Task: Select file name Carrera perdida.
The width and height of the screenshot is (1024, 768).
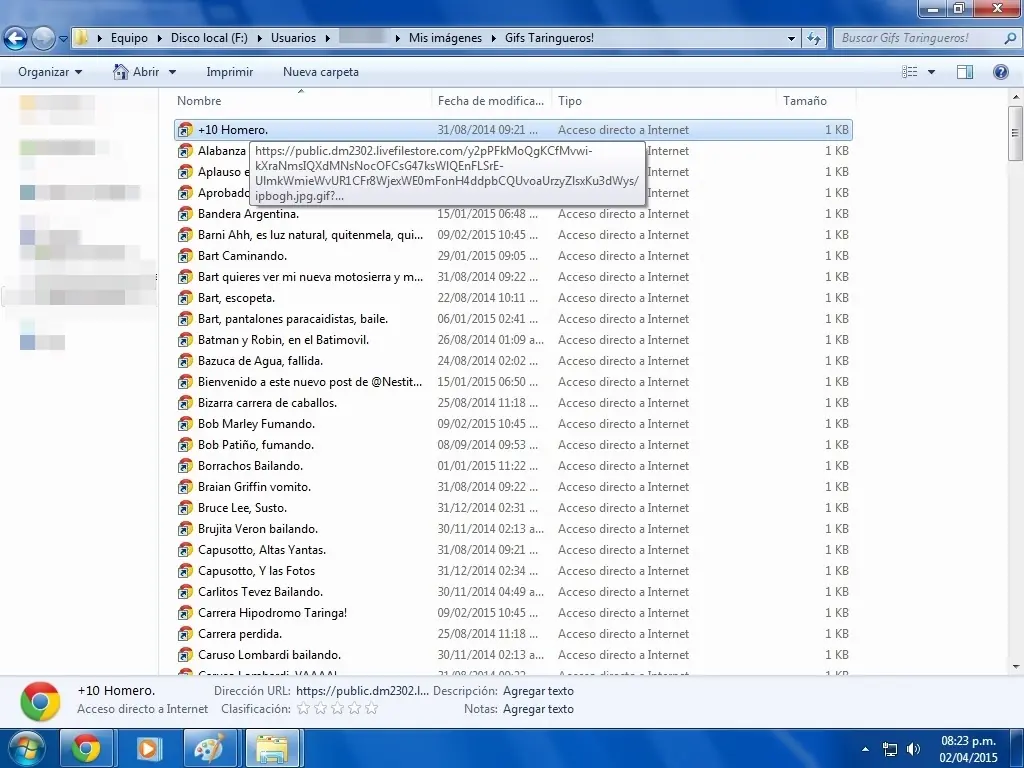Action: (x=240, y=633)
